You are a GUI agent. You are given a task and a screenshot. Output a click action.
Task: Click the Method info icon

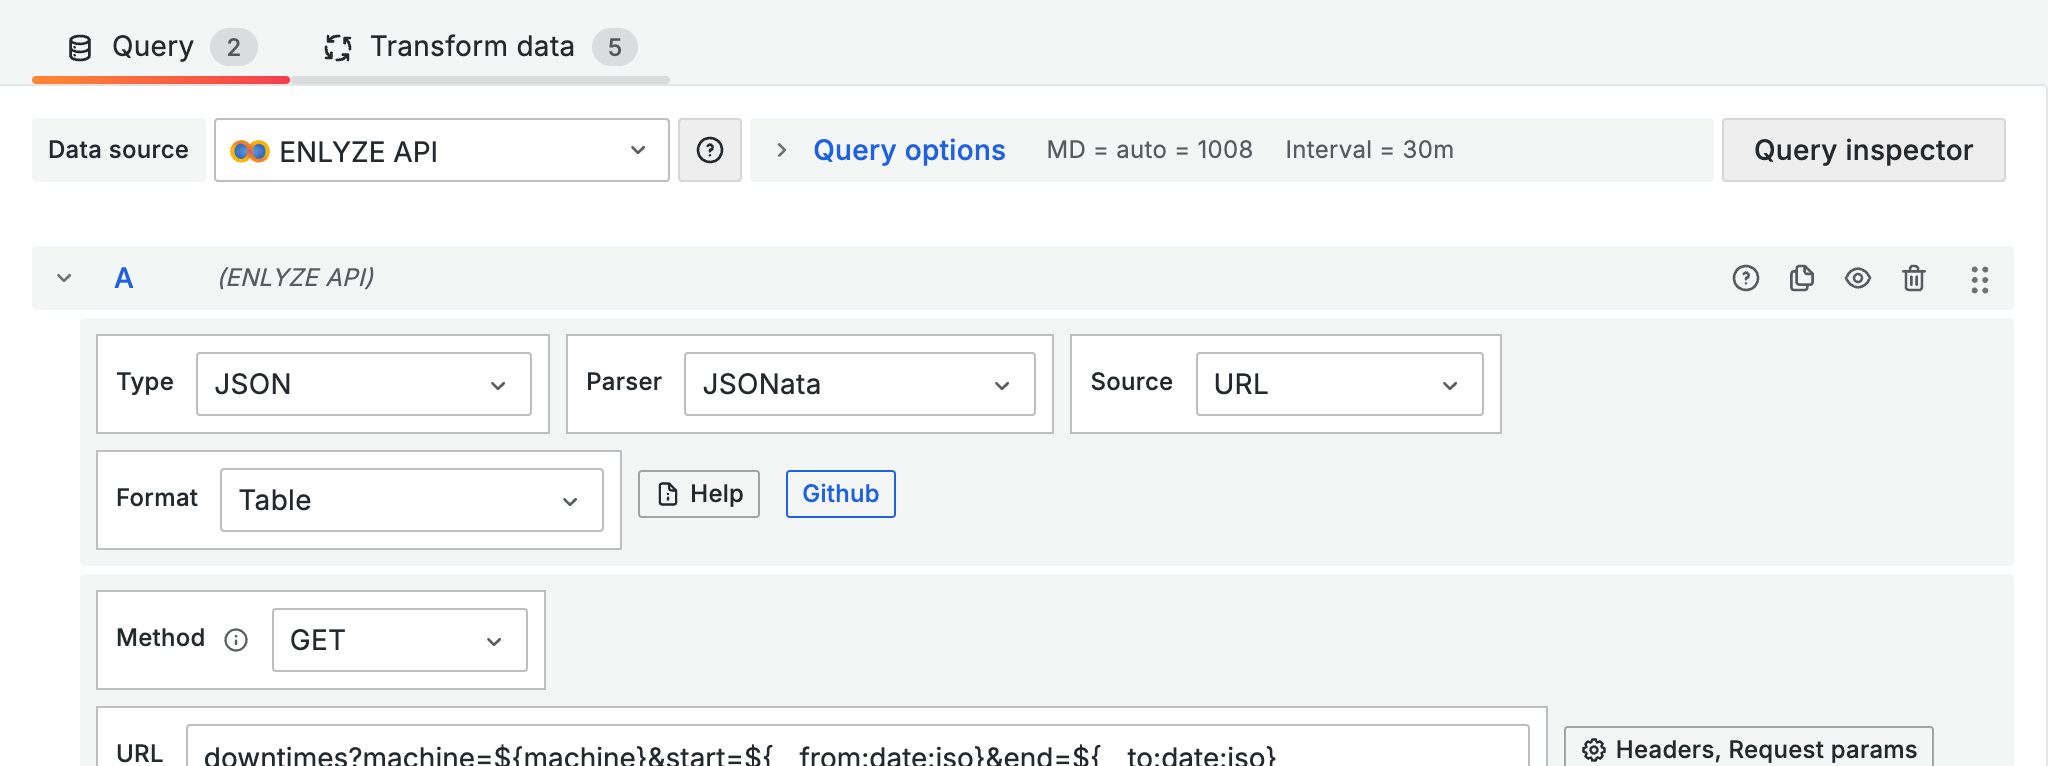pyautogui.click(x=236, y=640)
